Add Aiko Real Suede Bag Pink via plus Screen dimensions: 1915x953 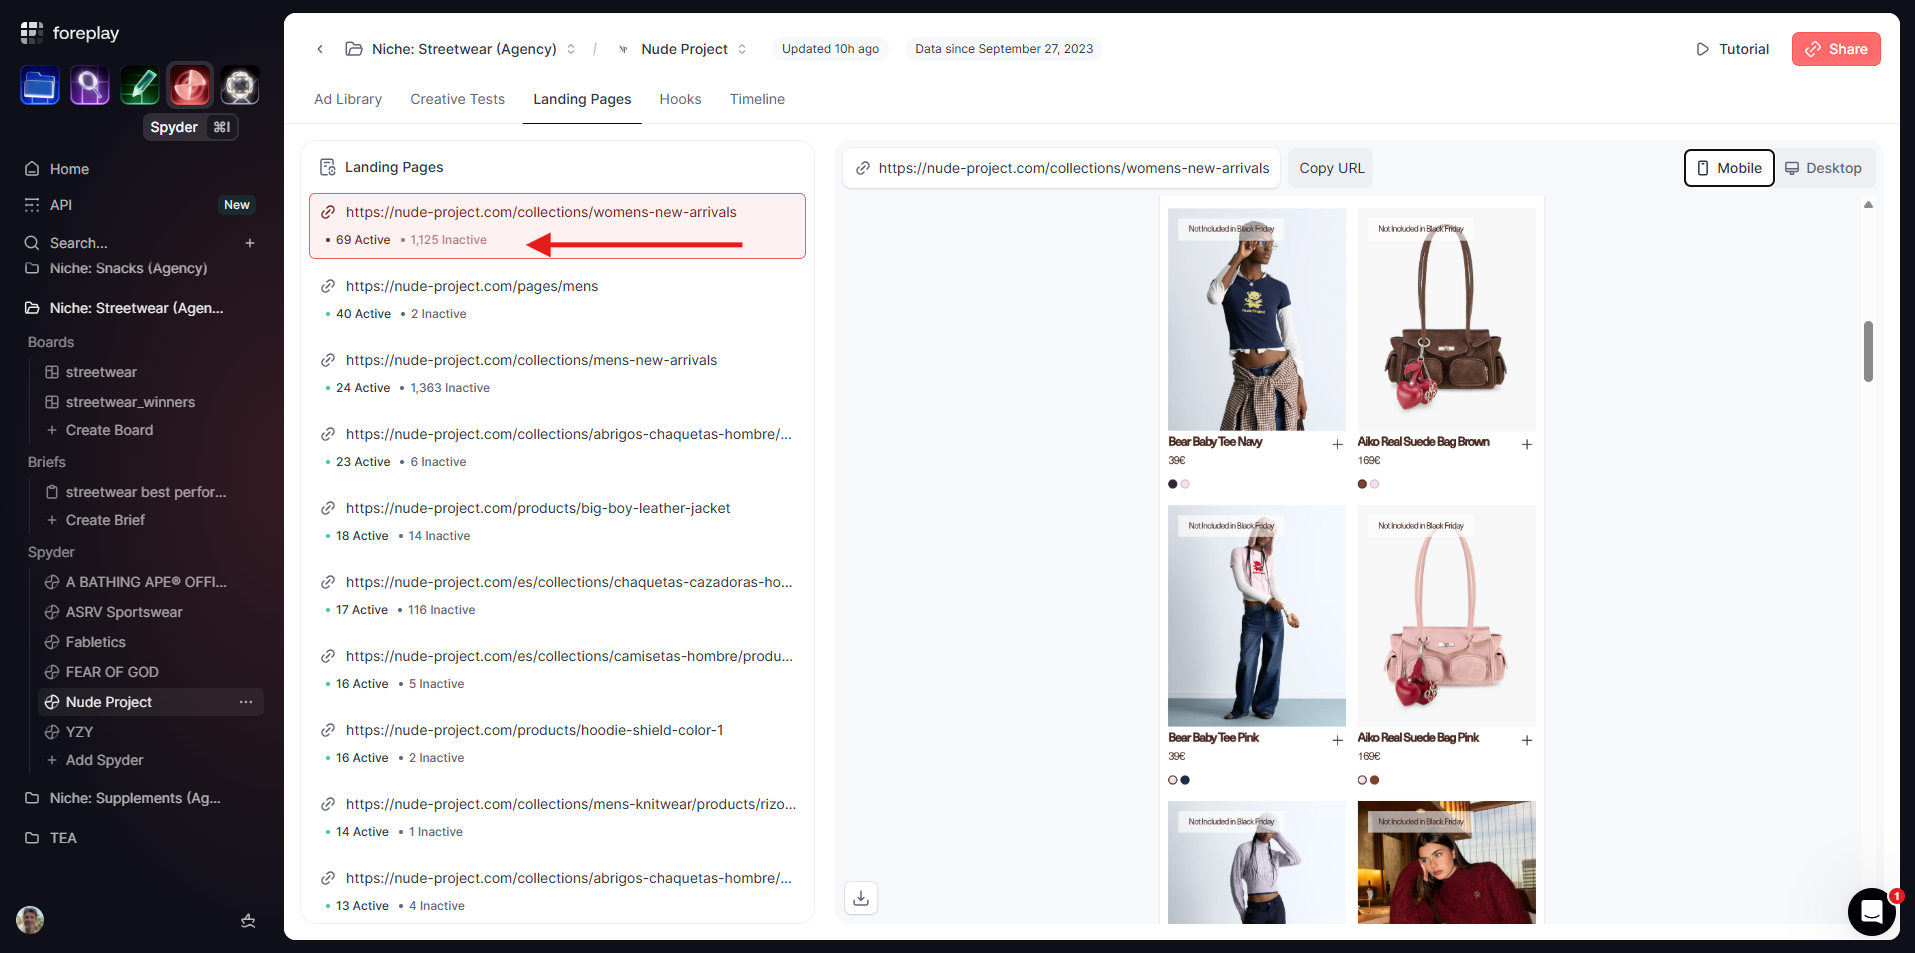[1527, 740]
